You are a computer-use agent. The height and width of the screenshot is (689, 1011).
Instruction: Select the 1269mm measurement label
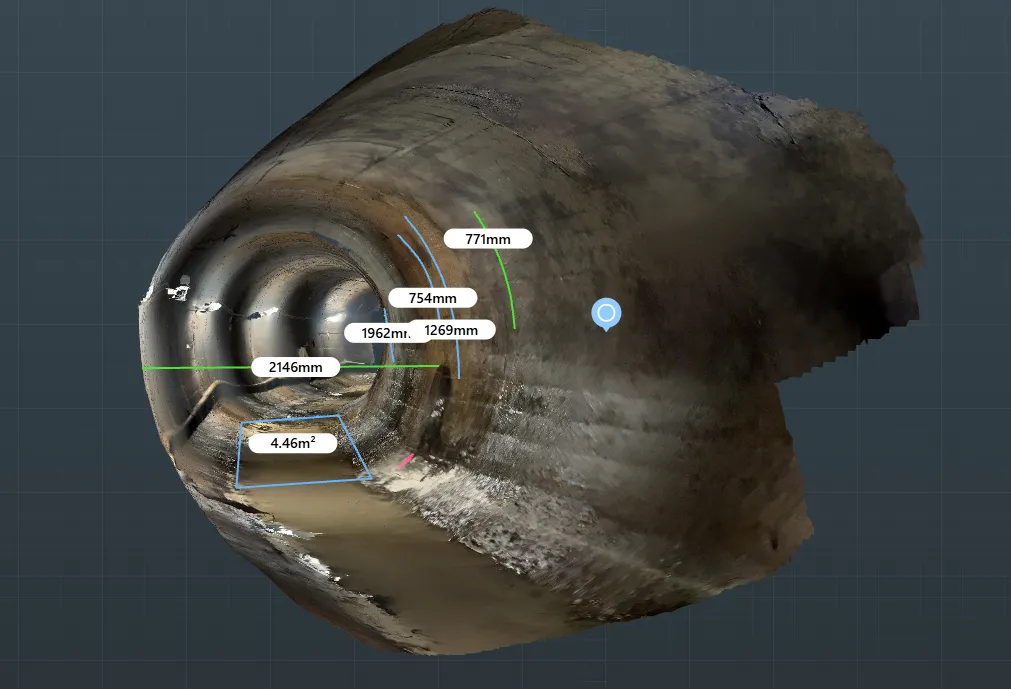[451, 330]
